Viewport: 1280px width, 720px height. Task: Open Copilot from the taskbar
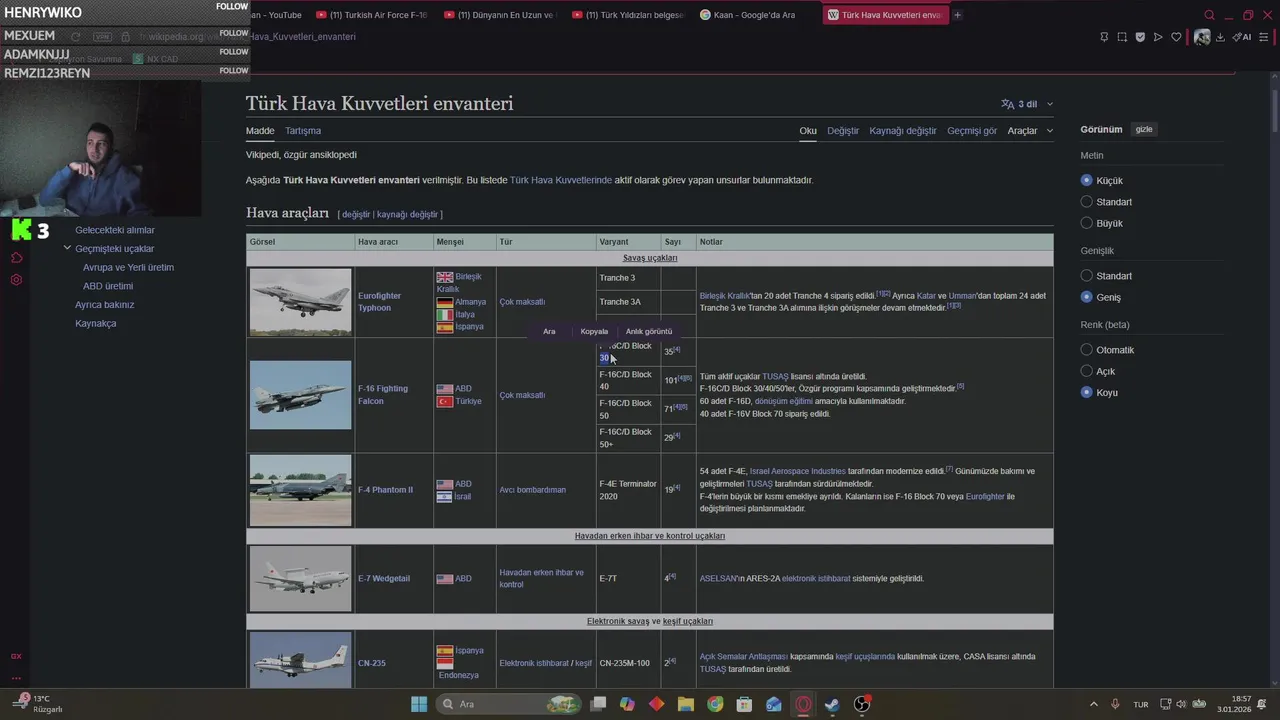[627, 704]
